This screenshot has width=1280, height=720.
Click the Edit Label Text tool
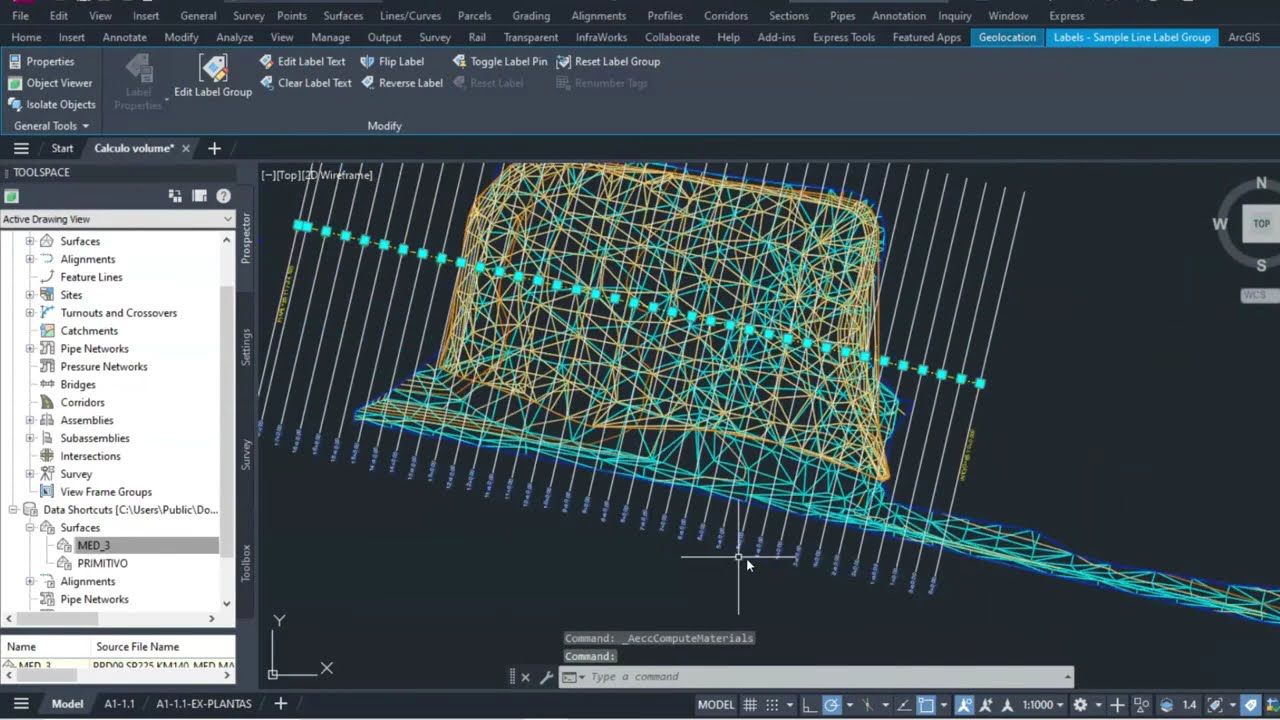[302, 61]
